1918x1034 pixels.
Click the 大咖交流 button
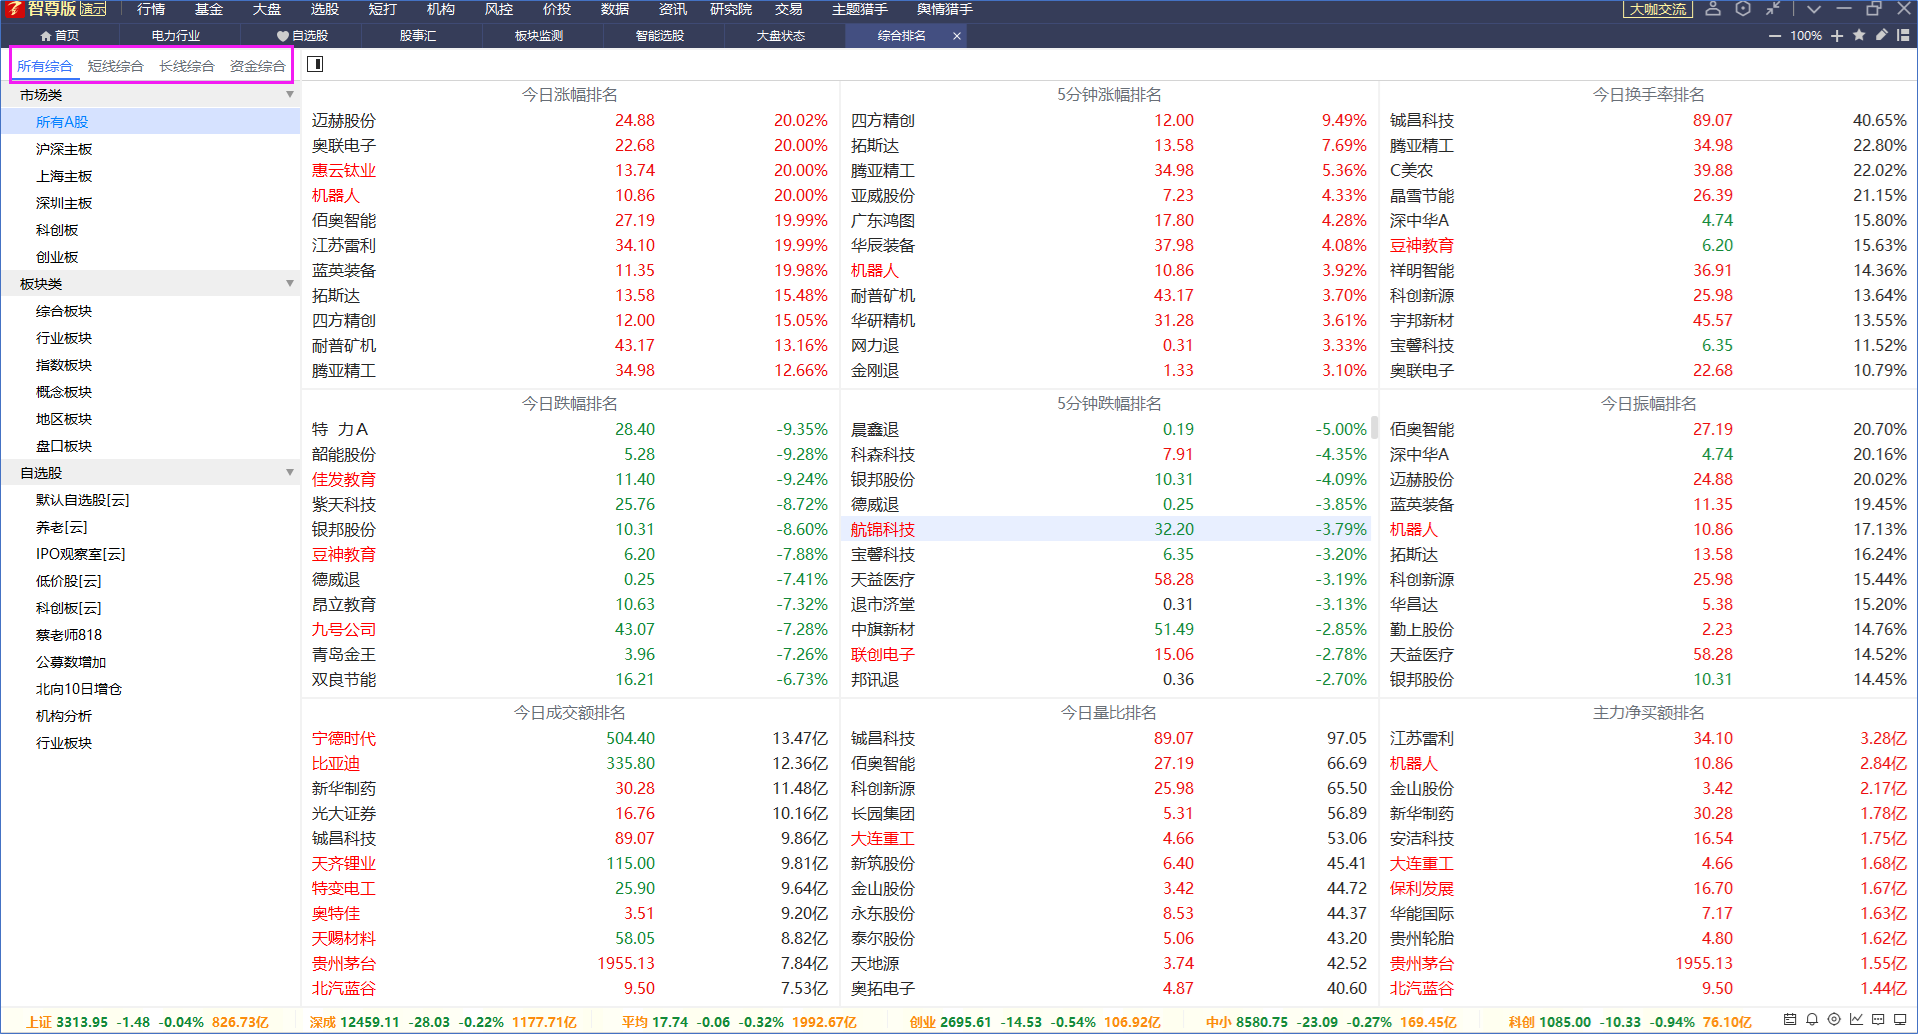pyautogui.click(x=1658, y=9)
